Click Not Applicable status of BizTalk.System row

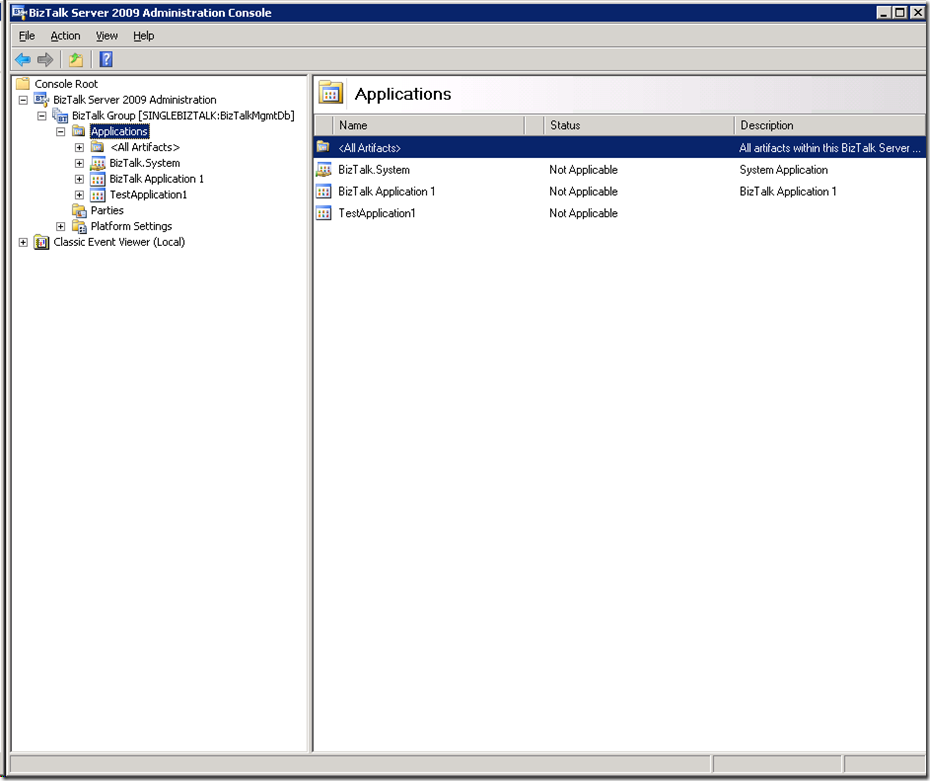click(x=583, y=170)
